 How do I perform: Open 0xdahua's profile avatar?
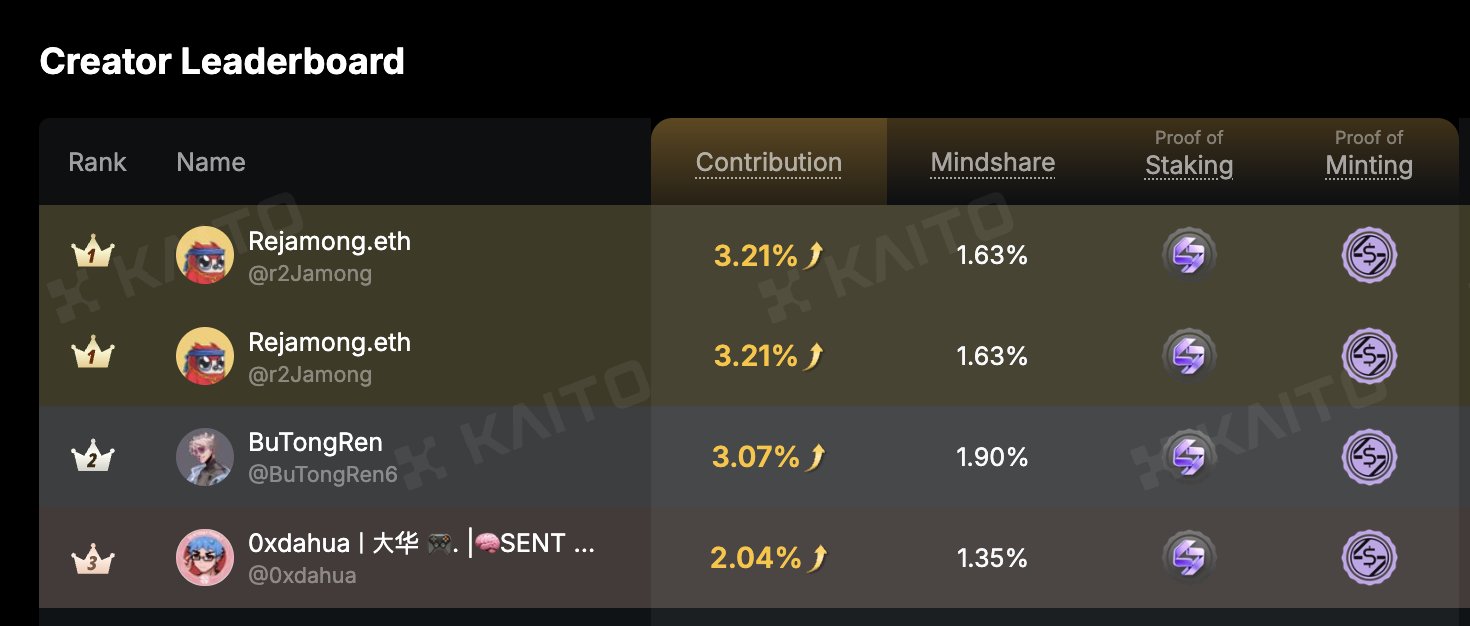tap(205, 558)
